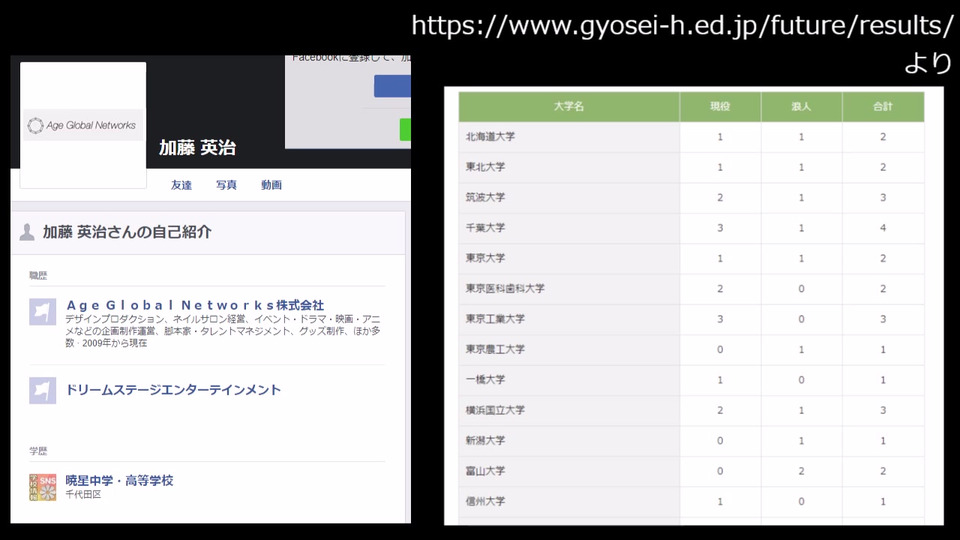
Task: Click the 千代田区 location text
Action: point(83,494)
